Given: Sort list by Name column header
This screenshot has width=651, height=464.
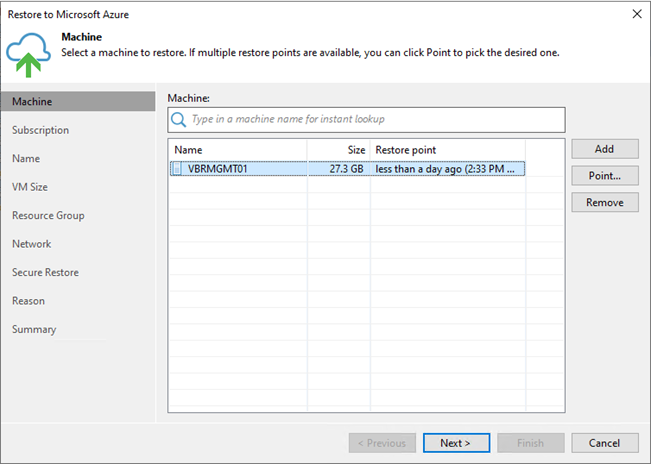Looking at the screenshot, I should (238, 150).
